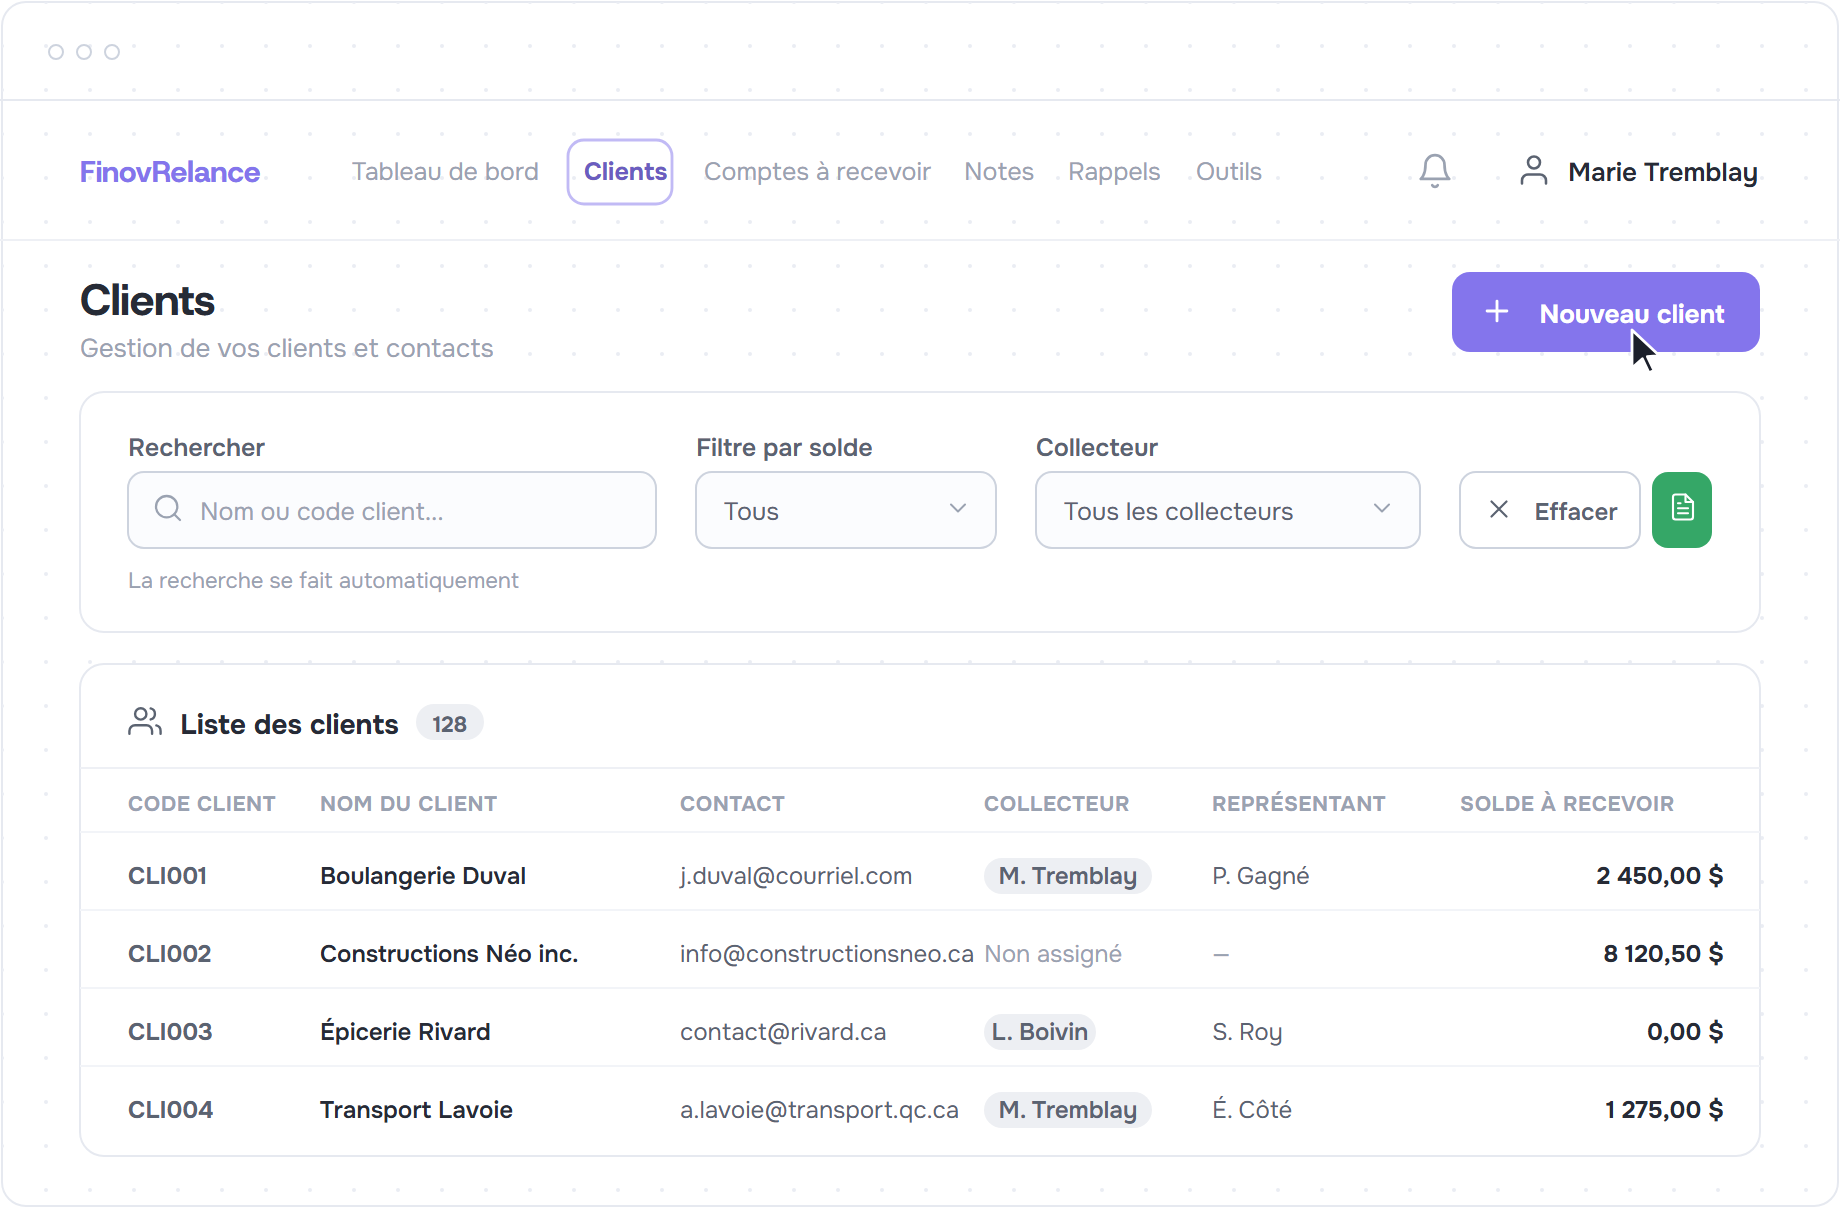Select Transport Lavoie client name
The height and width of the screenshot is (1208, 1840).
(416, 1110)
